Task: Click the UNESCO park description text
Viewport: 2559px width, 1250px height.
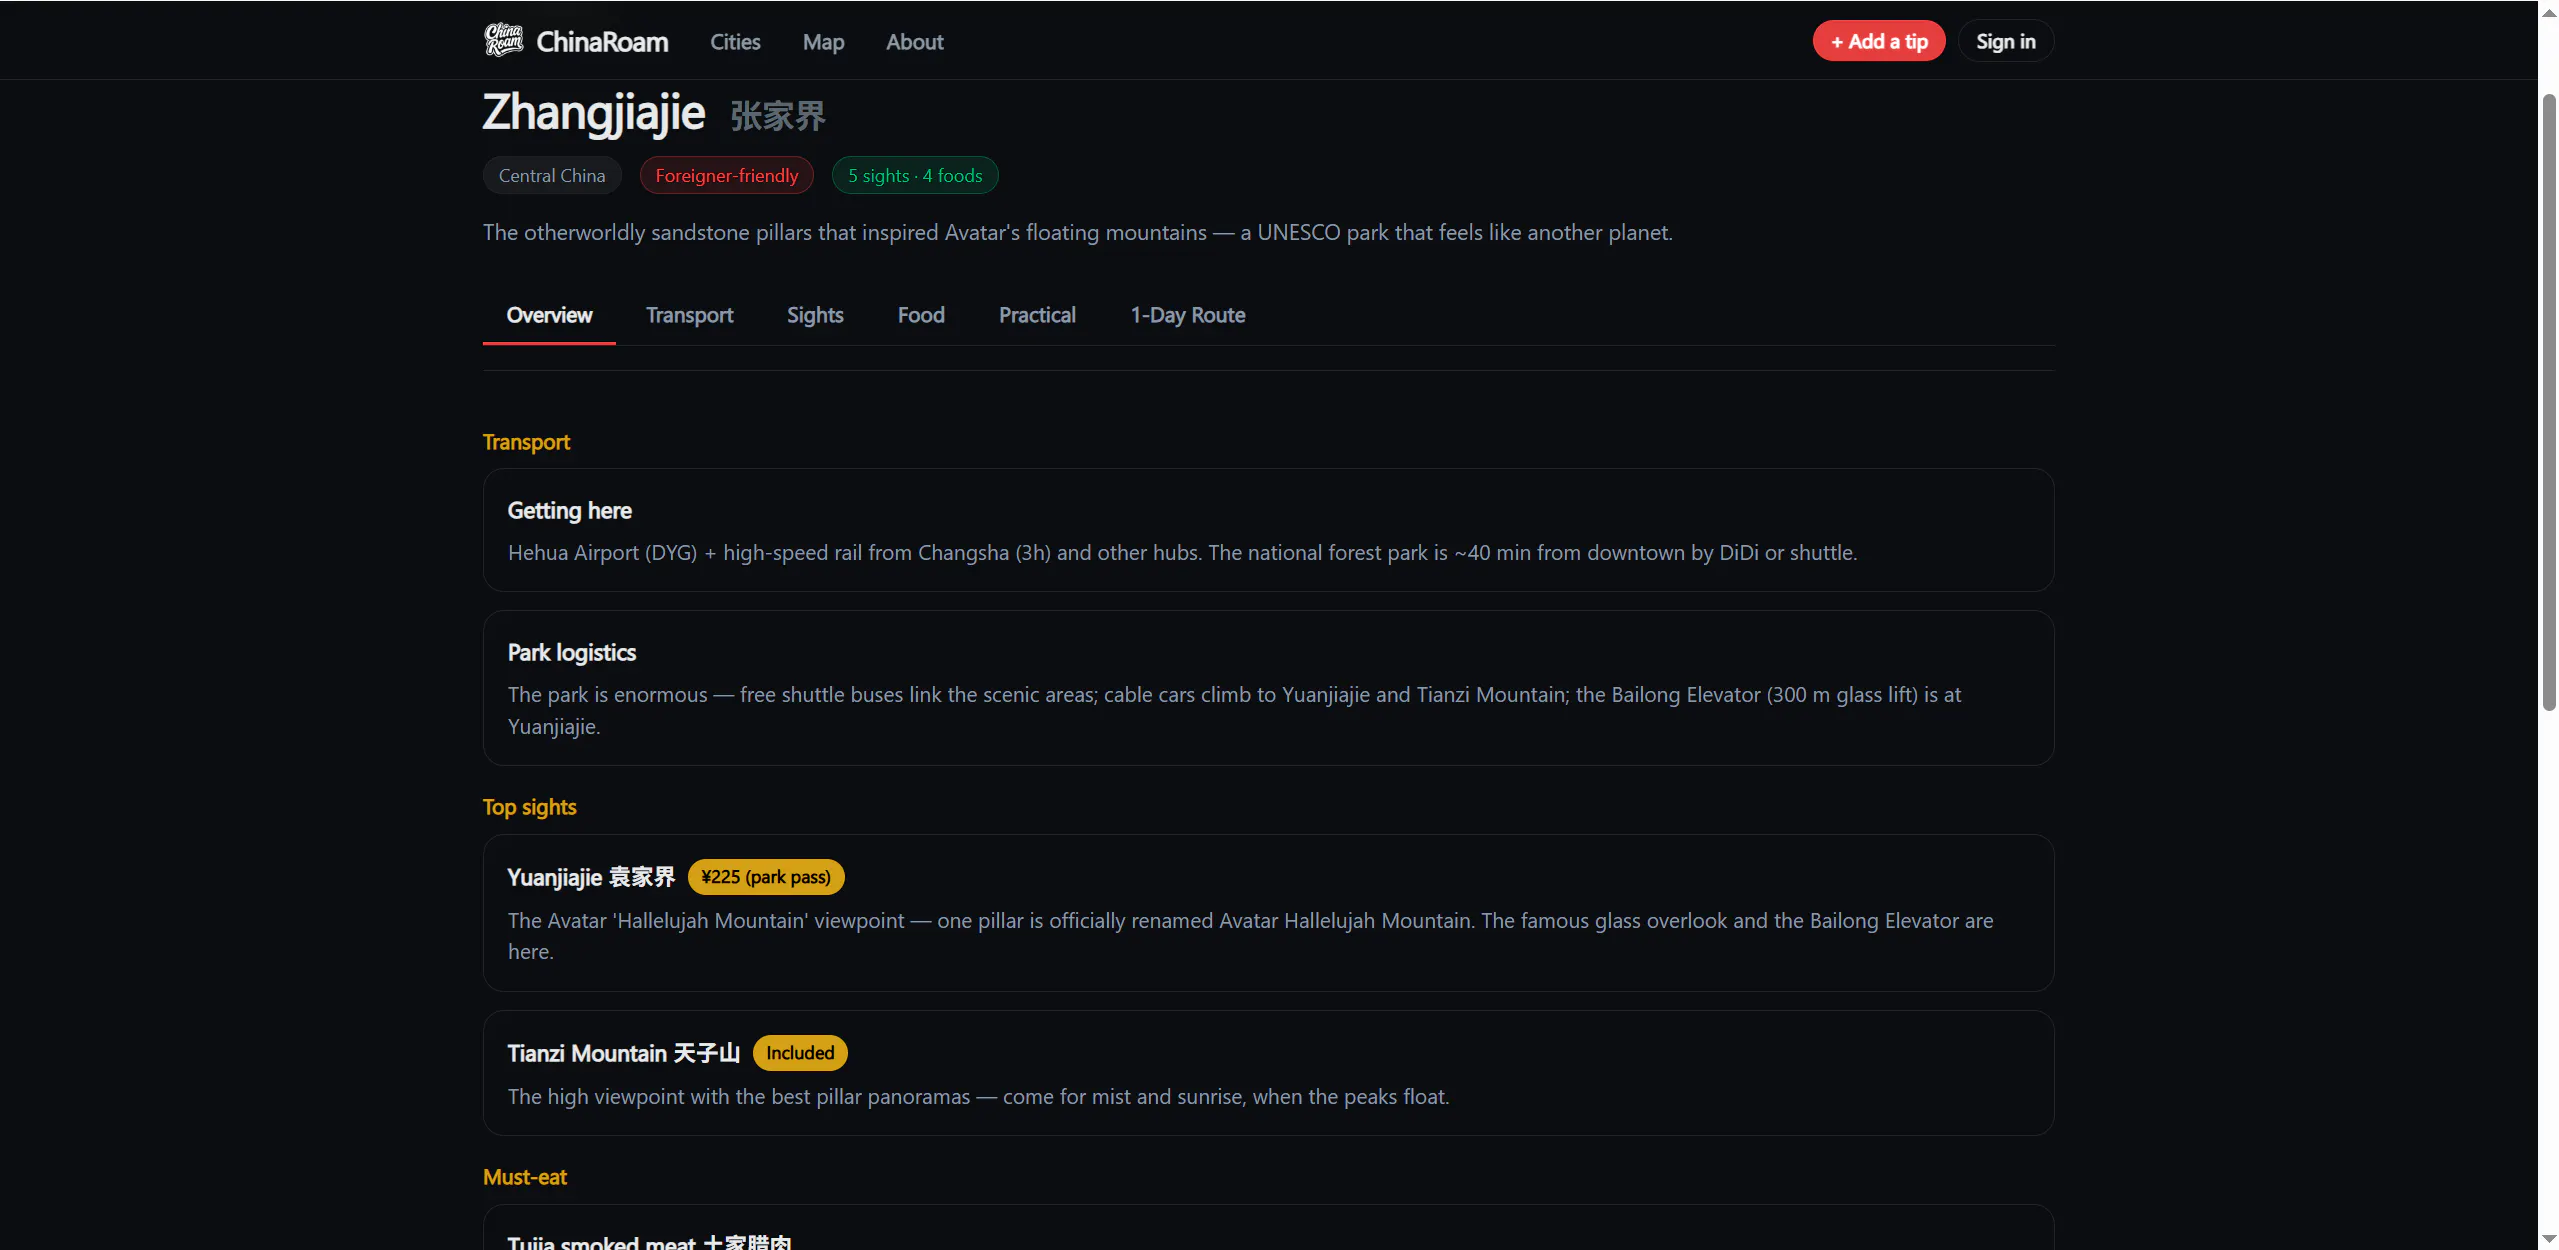Action: (x=1077, y=233)
